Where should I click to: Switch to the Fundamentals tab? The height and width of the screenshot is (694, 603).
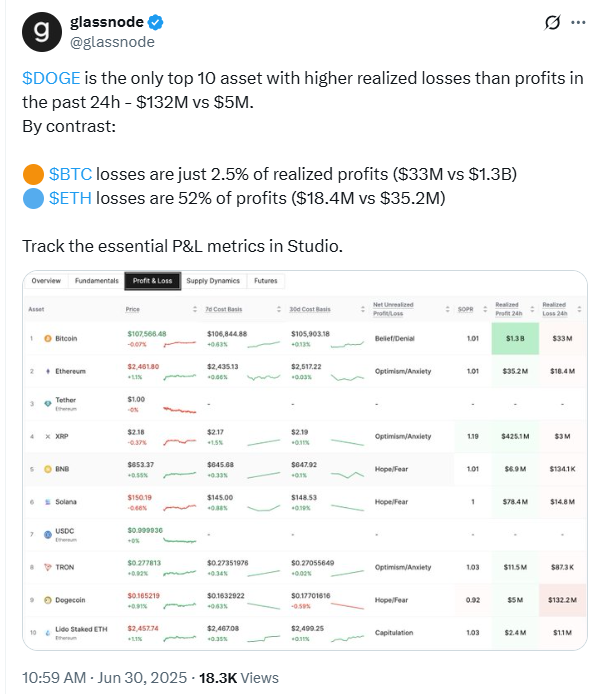[x=96, y=281]
